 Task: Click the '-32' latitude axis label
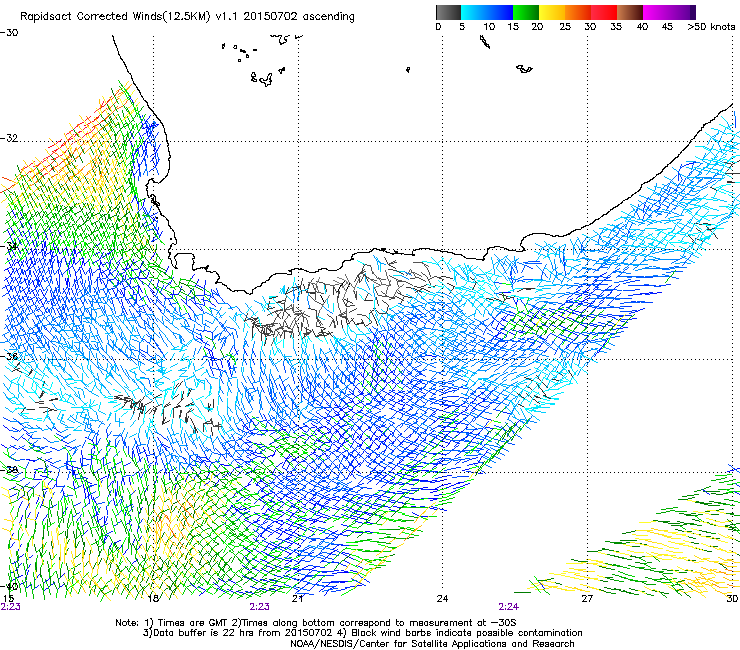(x=9, y=138)
